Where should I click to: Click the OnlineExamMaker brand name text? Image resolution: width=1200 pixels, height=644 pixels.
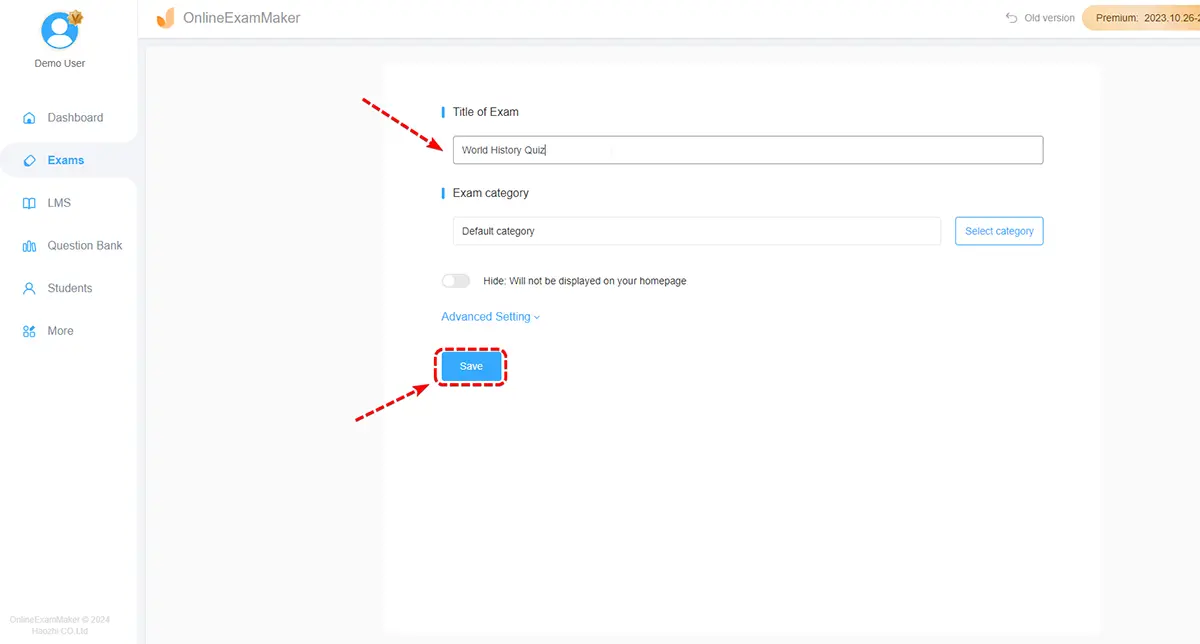[x=241, y=18]
